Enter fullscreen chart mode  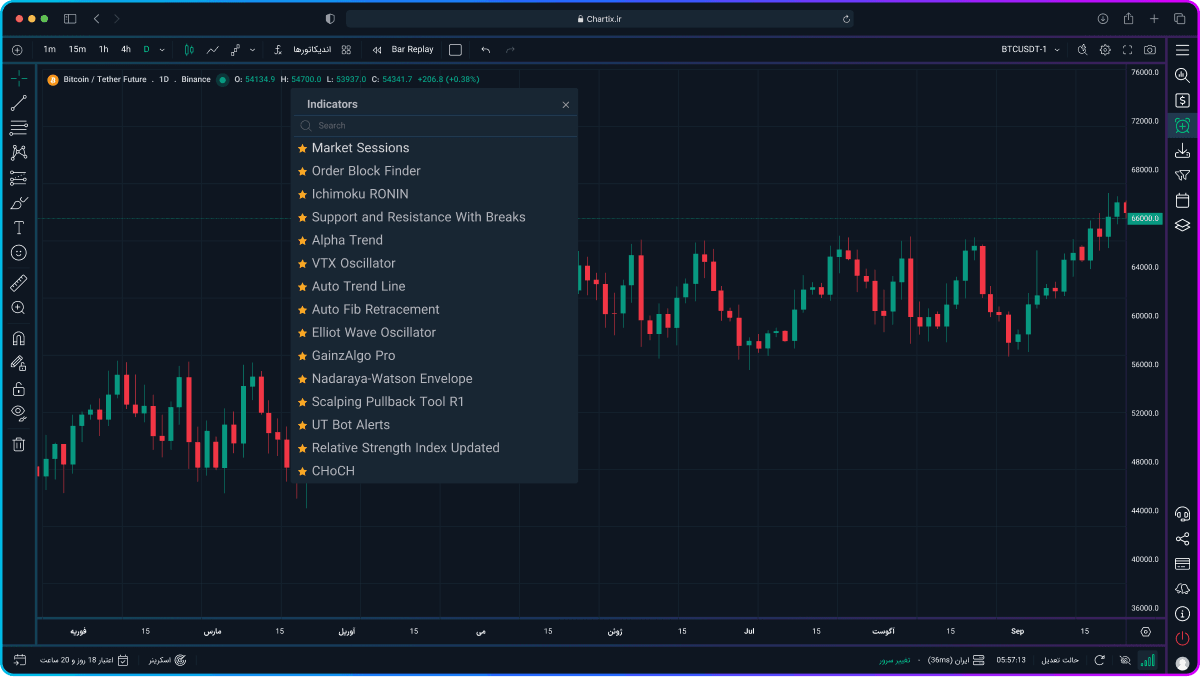click(x=1128, y=49)
